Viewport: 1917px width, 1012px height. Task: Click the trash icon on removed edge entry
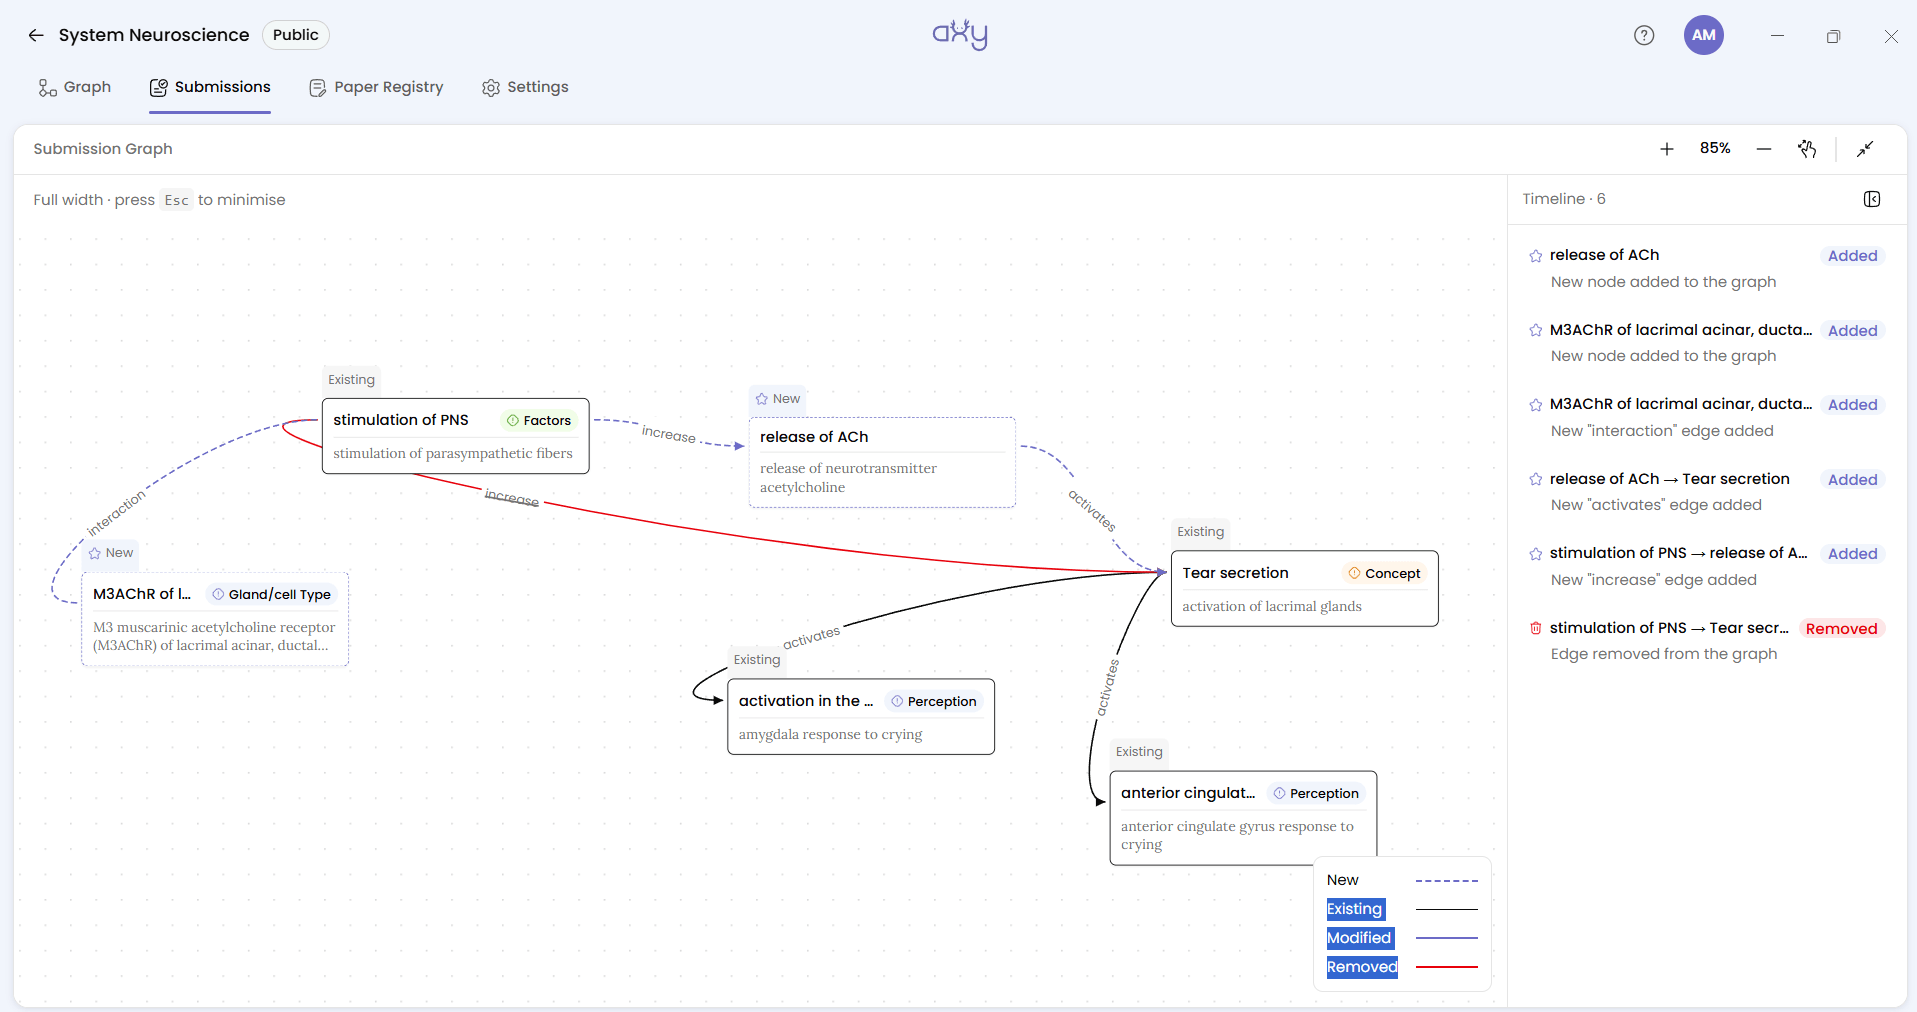pyautogui.click(x=1536, y=628)
